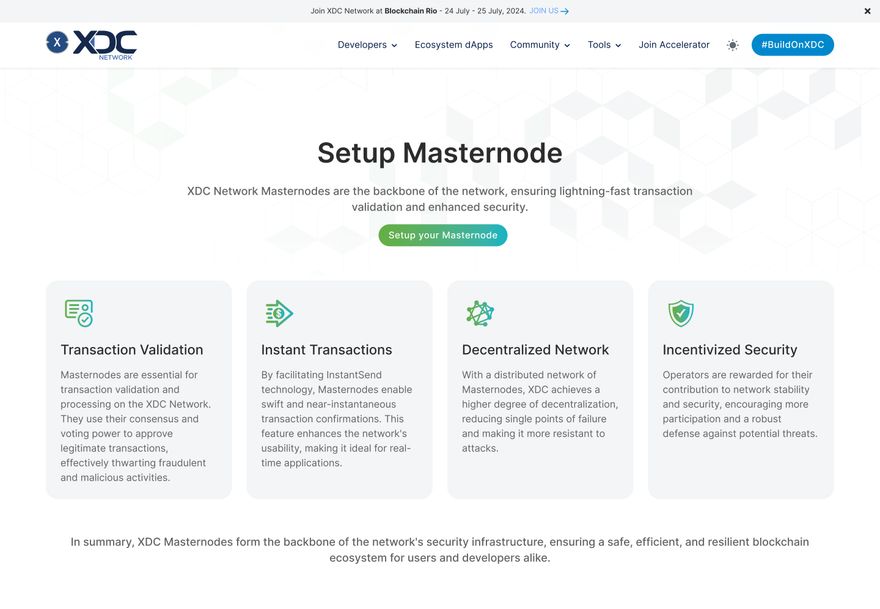Image resolution: width=880 pixels, height=609 pixels.
Task: Expand the Community dropdown menu
Action: click(x=539, y=45)
